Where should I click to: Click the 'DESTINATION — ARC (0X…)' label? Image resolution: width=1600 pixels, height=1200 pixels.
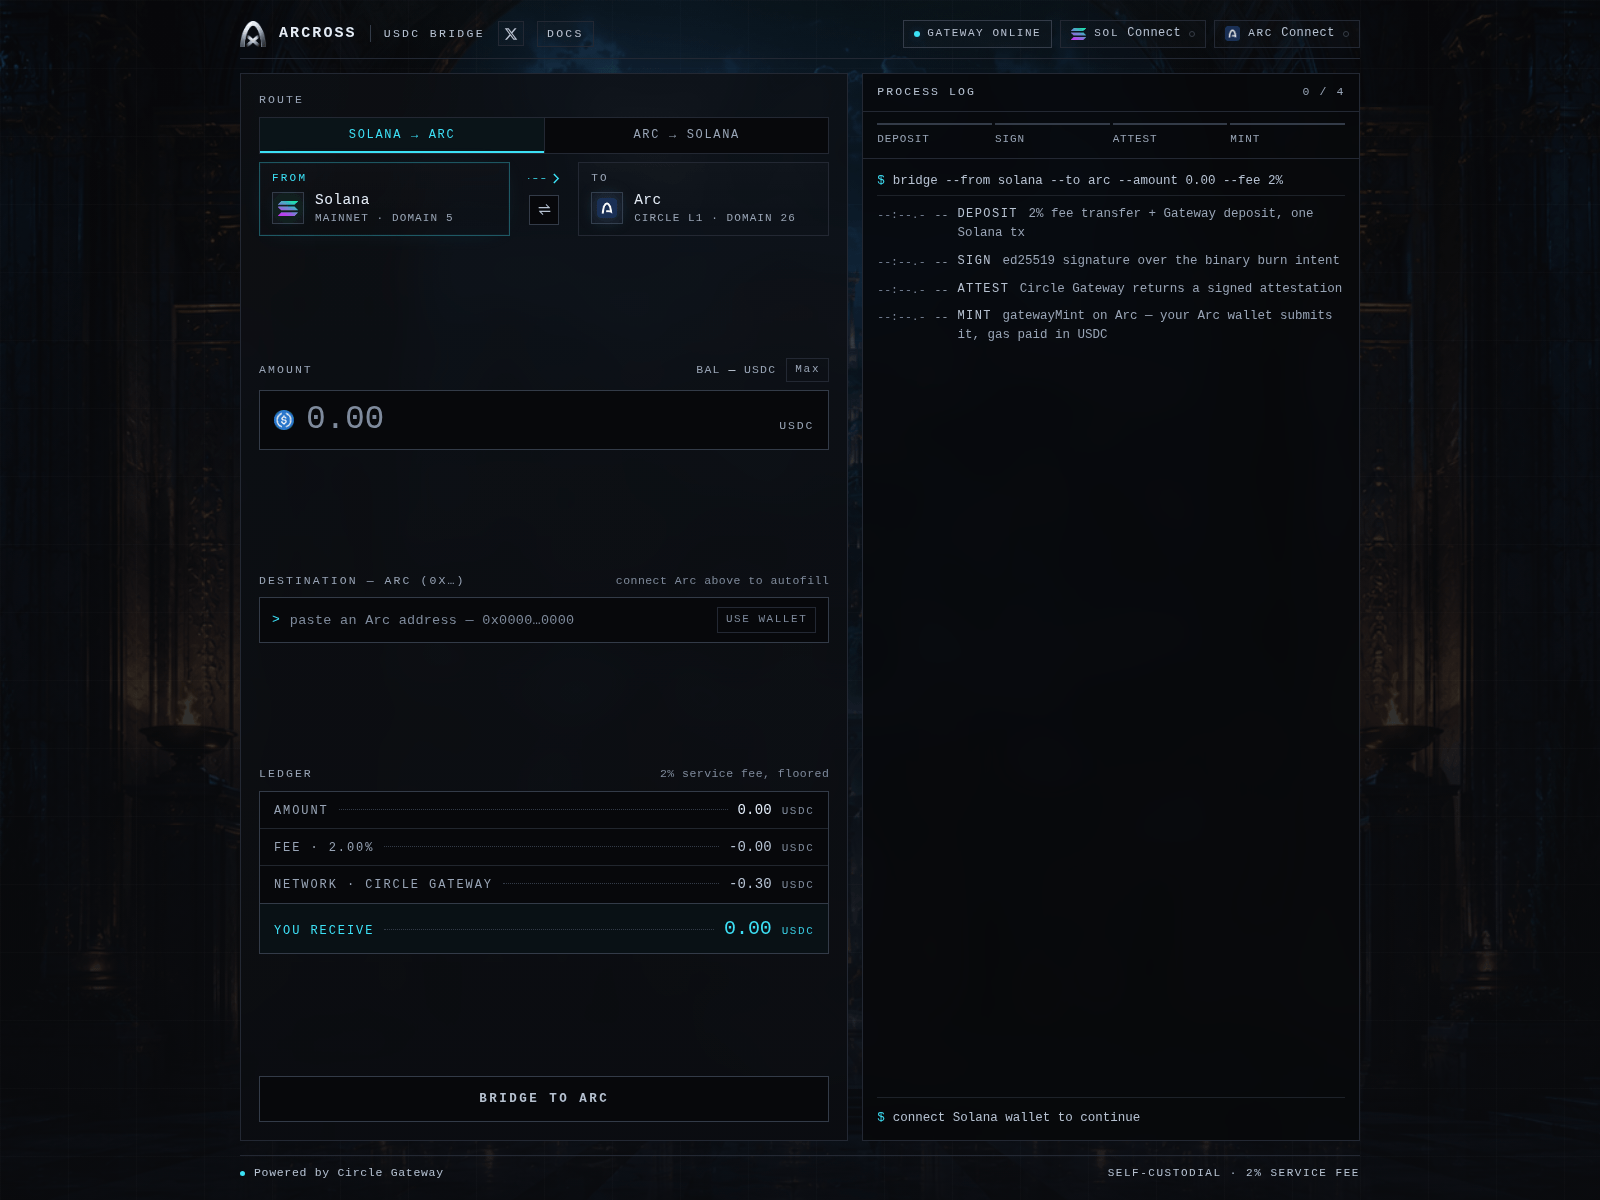click(361, 581)
